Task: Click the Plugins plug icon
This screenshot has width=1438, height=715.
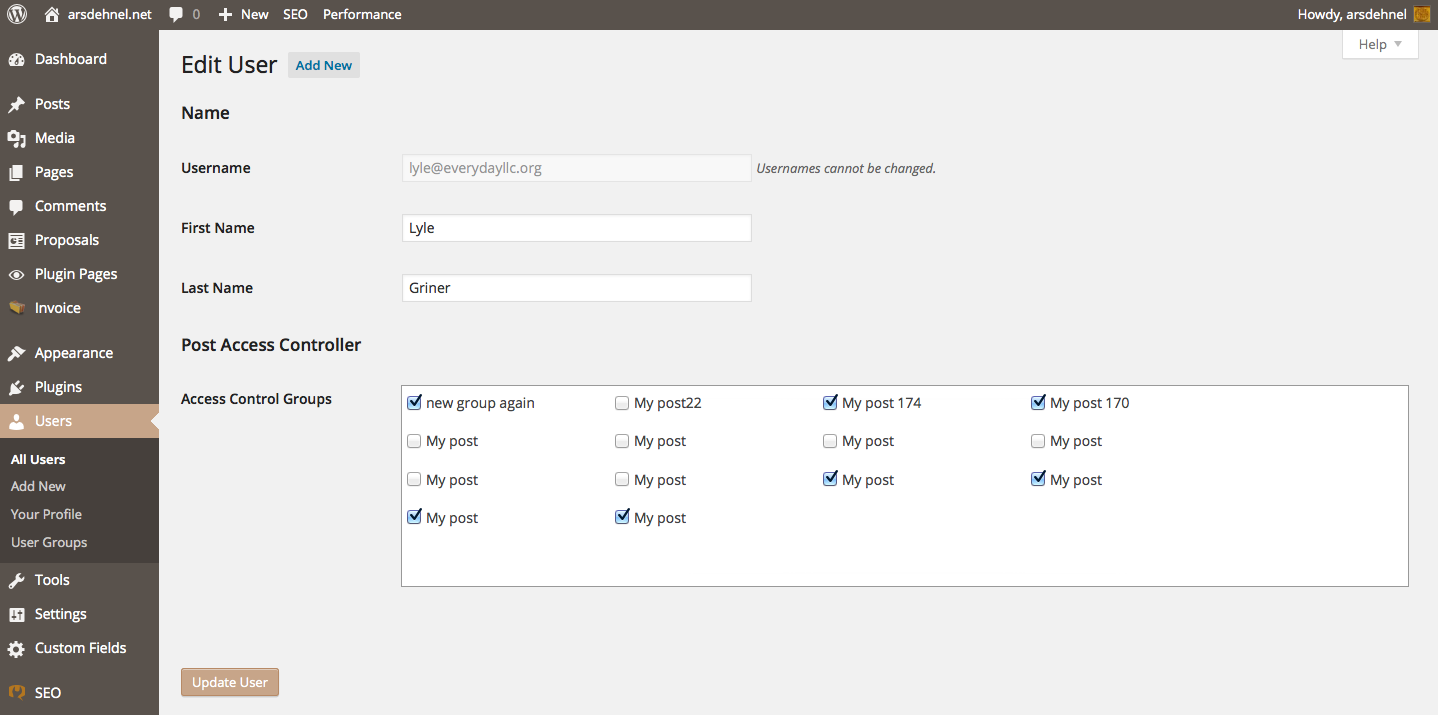Action: [16, 388]
